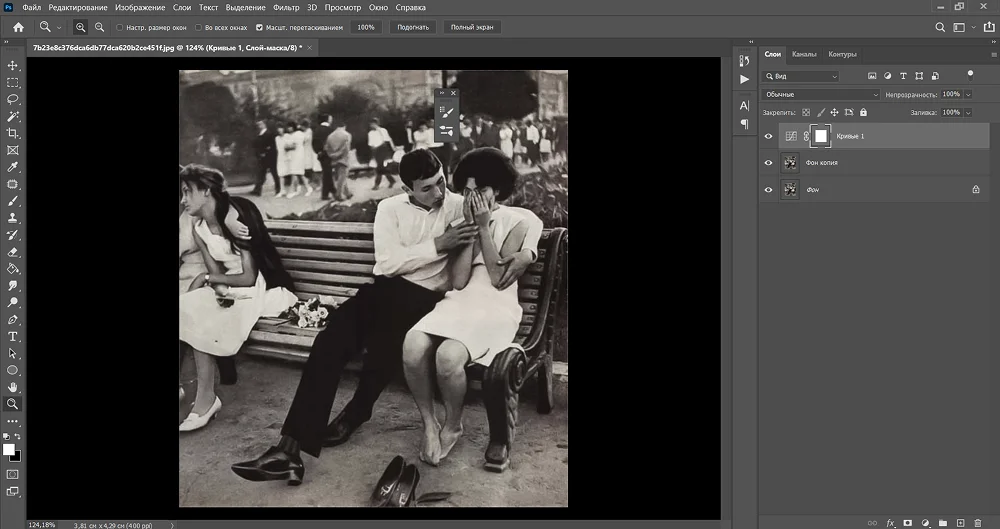Pick the Hand tool

pyautogui.click(x=13, y=387)
